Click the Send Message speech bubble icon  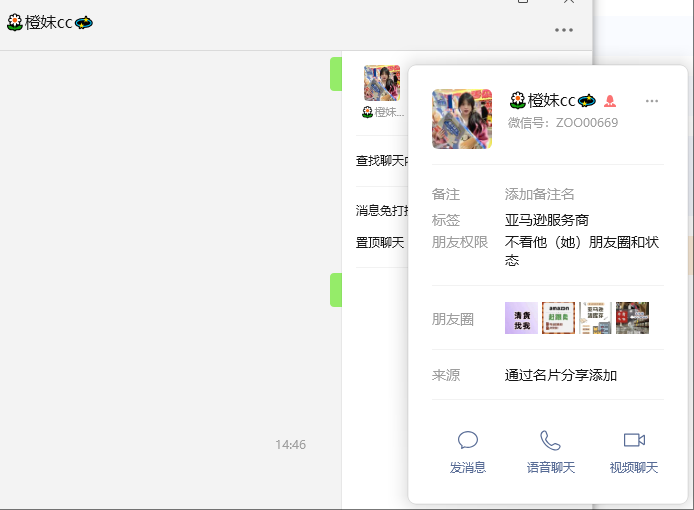[x=467, y=440]
